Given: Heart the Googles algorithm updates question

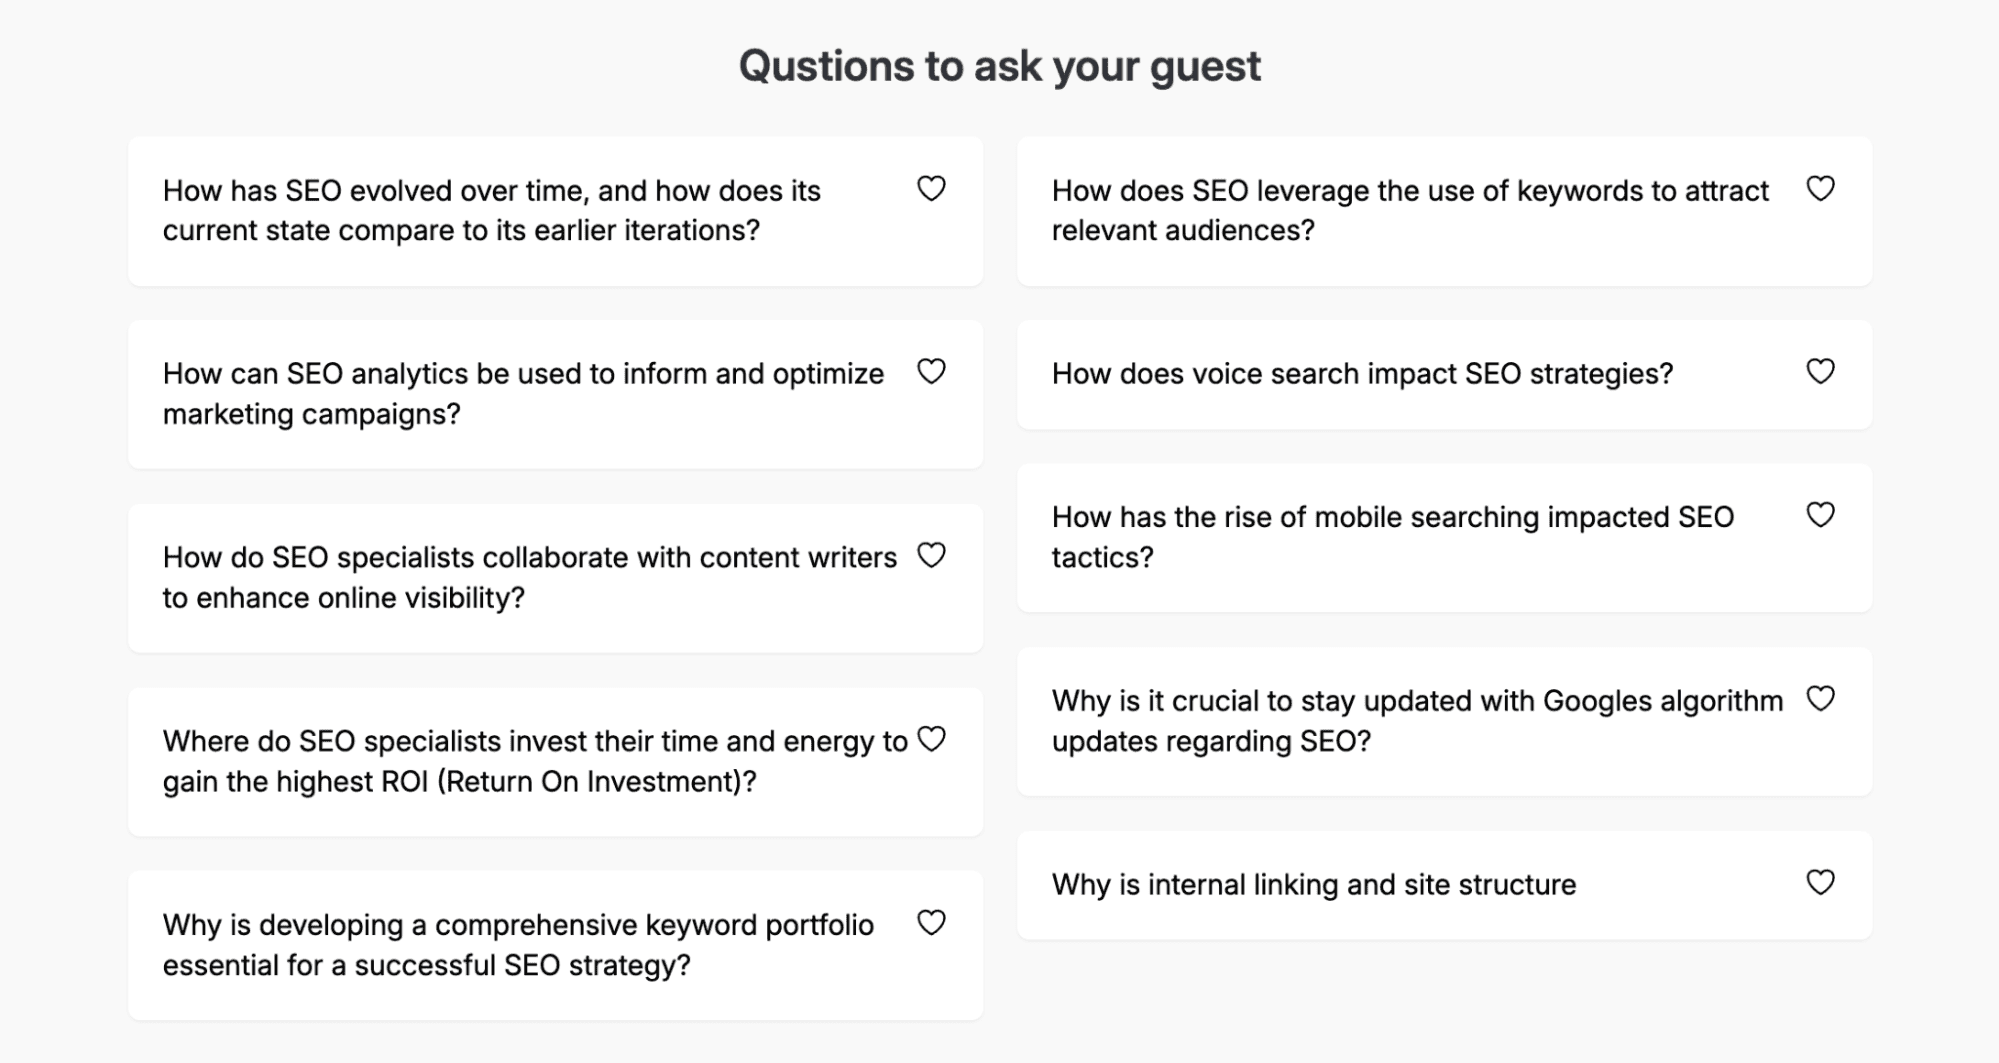Looking at the screenshot, I should (1820, 698).
